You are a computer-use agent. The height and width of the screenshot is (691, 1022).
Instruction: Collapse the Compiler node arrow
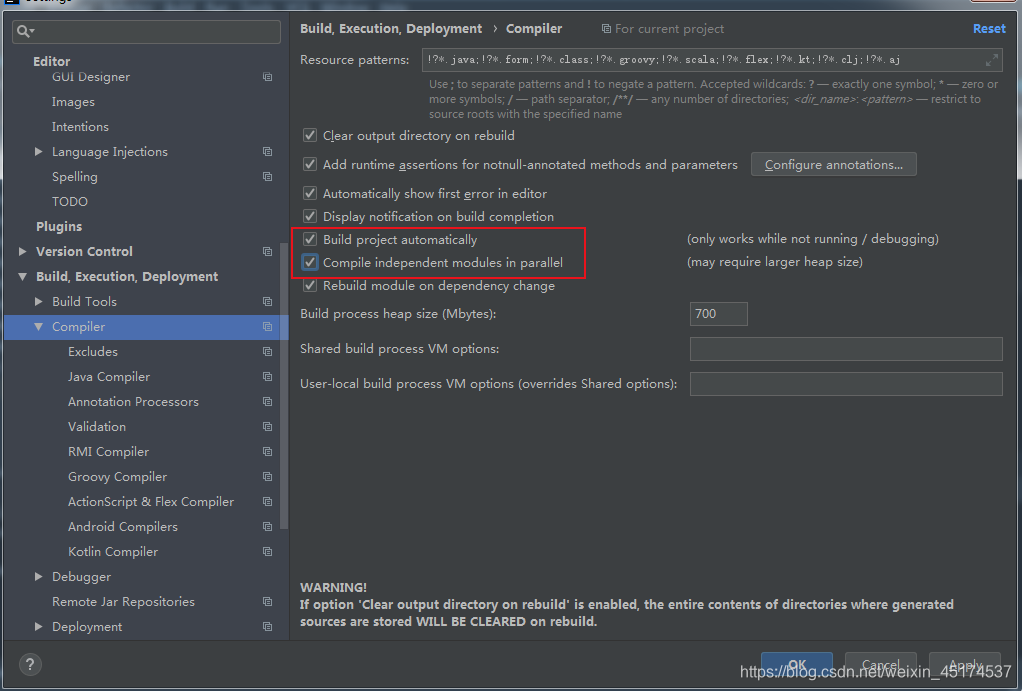coord(38,327)
